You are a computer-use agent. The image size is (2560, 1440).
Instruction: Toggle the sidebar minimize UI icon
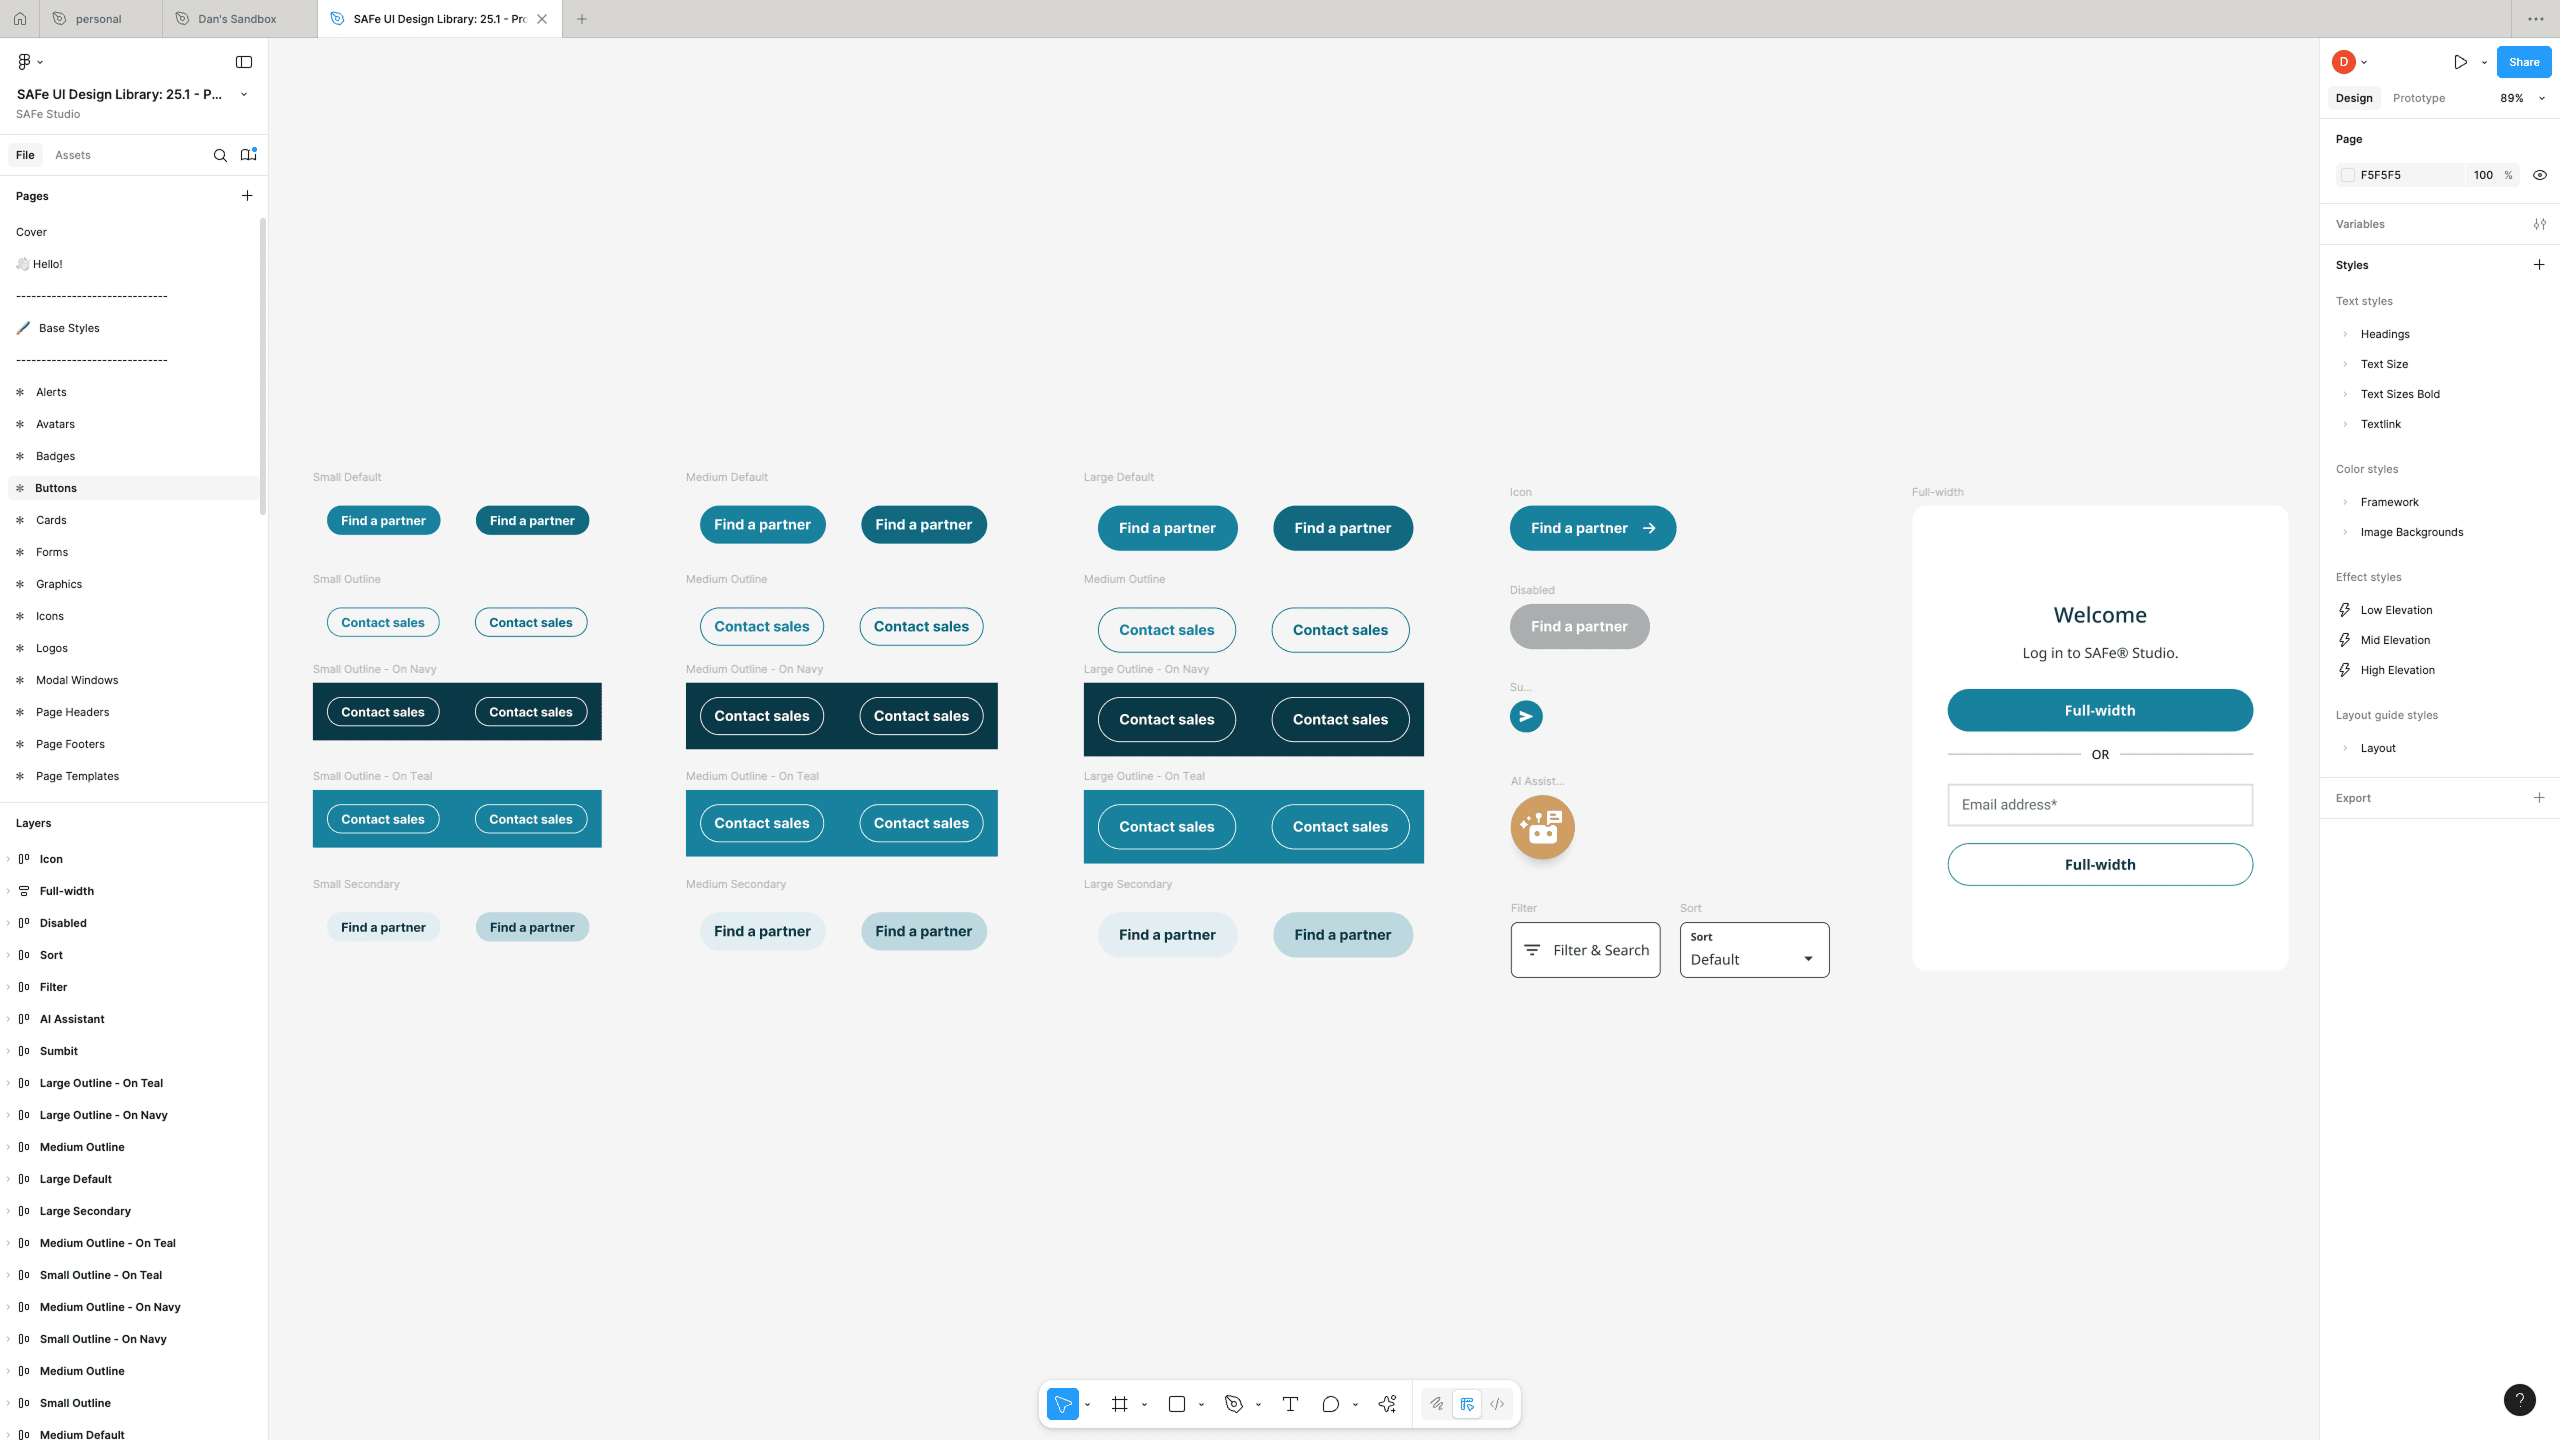(244, 62)
